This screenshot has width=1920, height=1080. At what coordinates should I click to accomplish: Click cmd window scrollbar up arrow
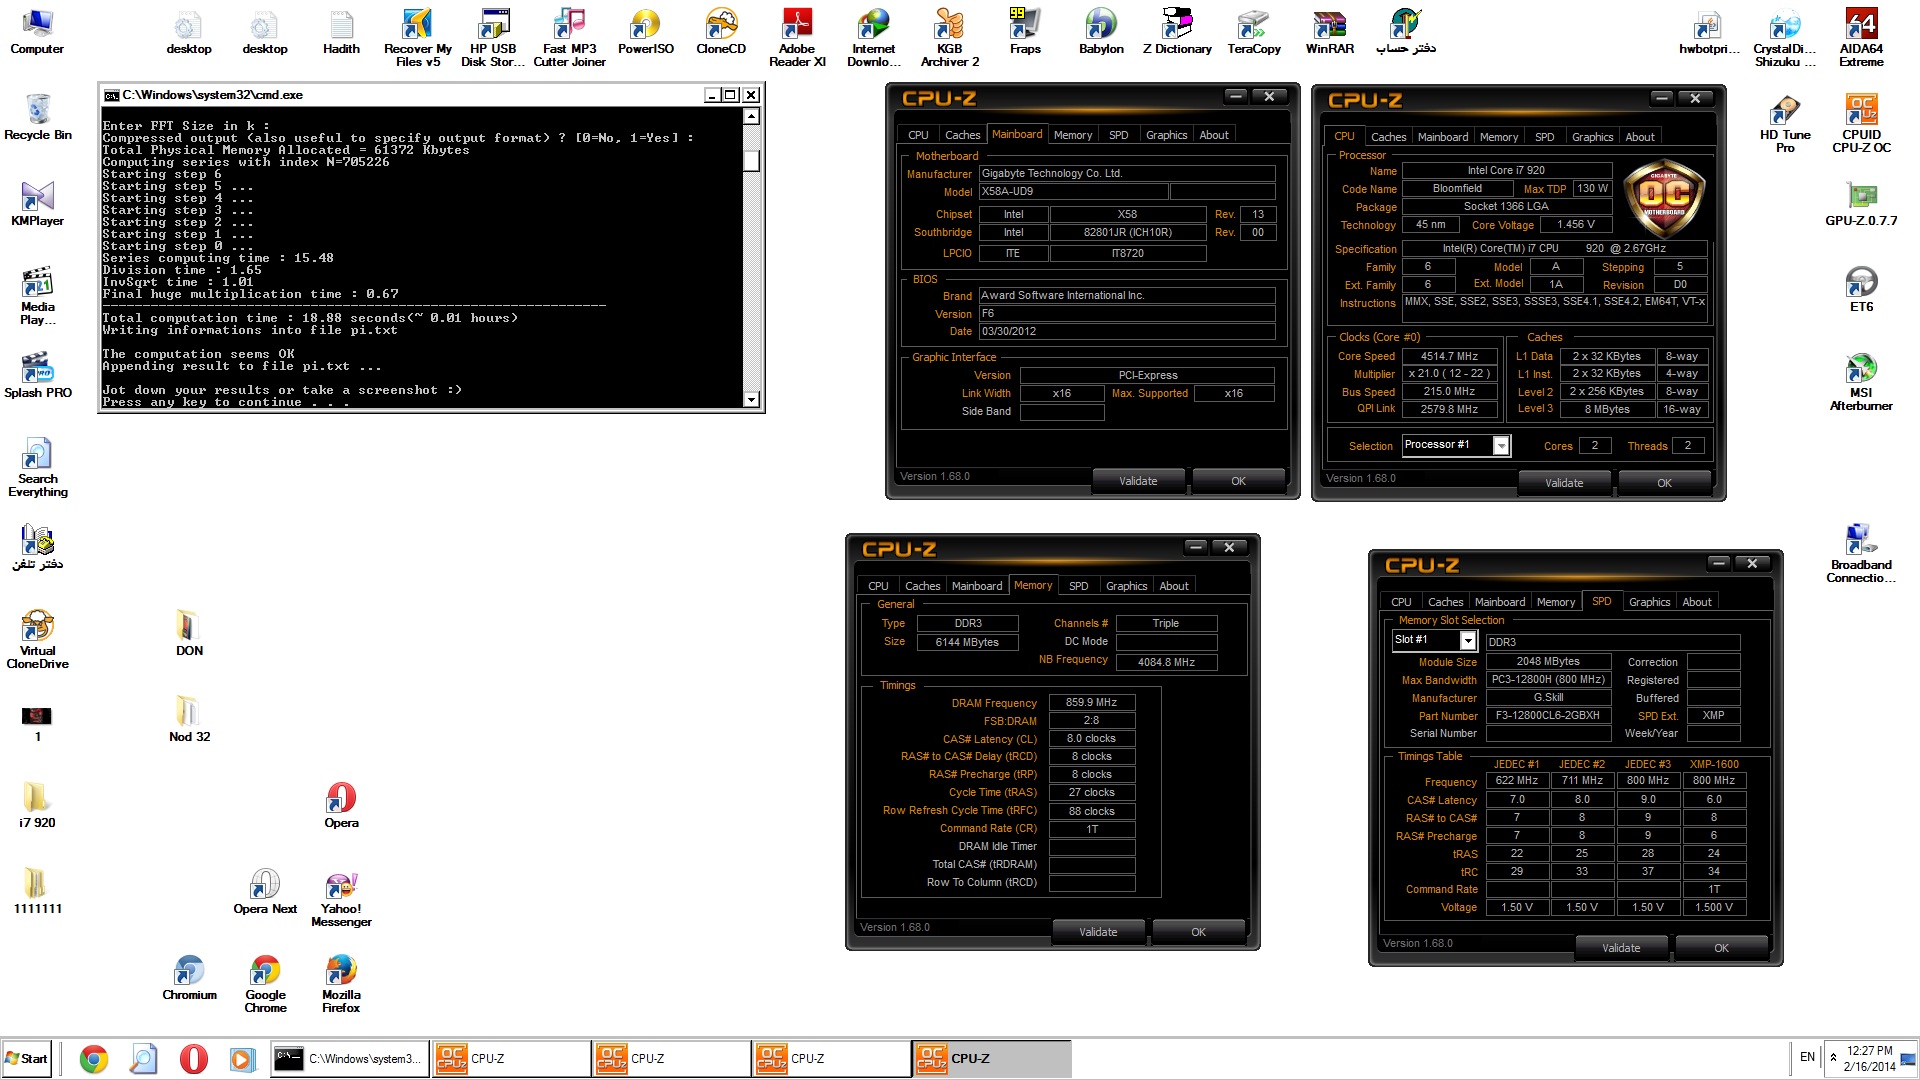(751, 116)
